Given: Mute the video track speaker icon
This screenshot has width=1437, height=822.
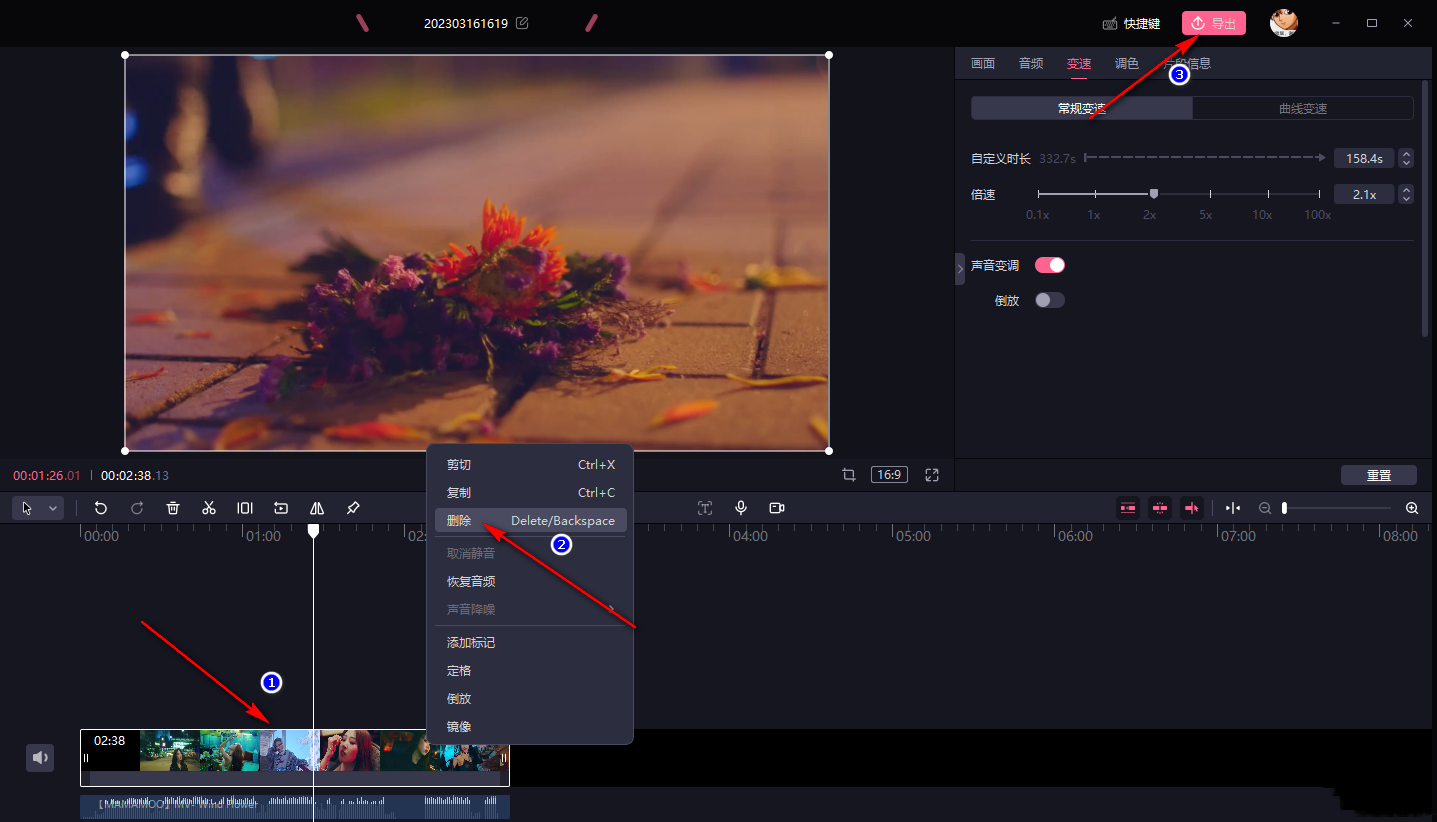Looking at the screenshot, I should point(40,758).
